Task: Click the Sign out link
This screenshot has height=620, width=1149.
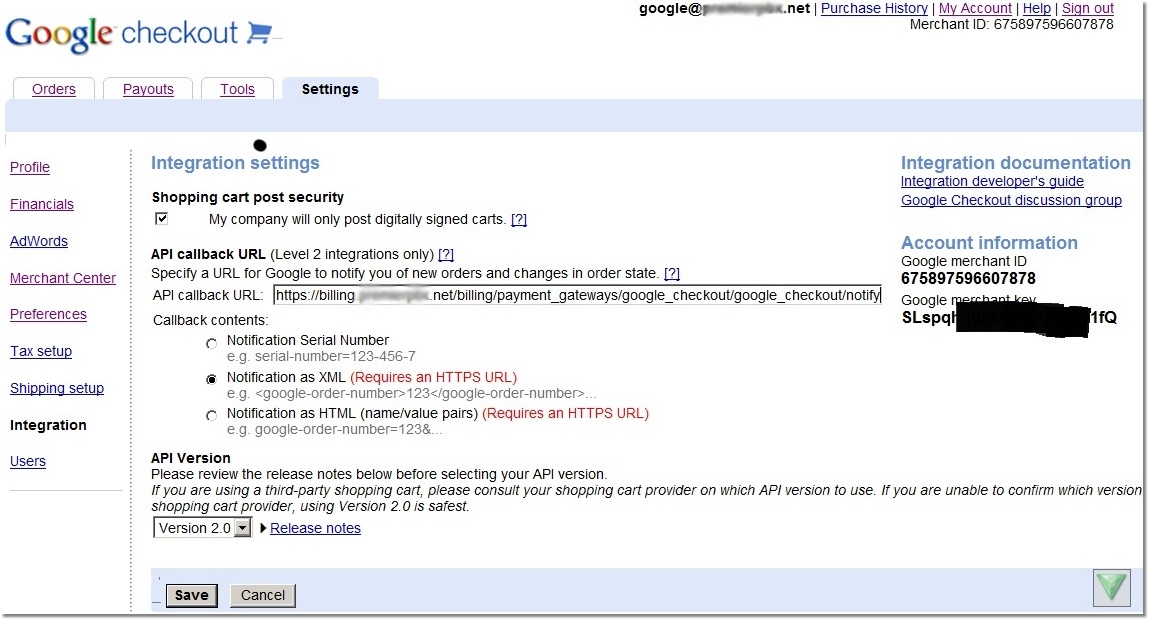Action: click(x=1087, y=8)
